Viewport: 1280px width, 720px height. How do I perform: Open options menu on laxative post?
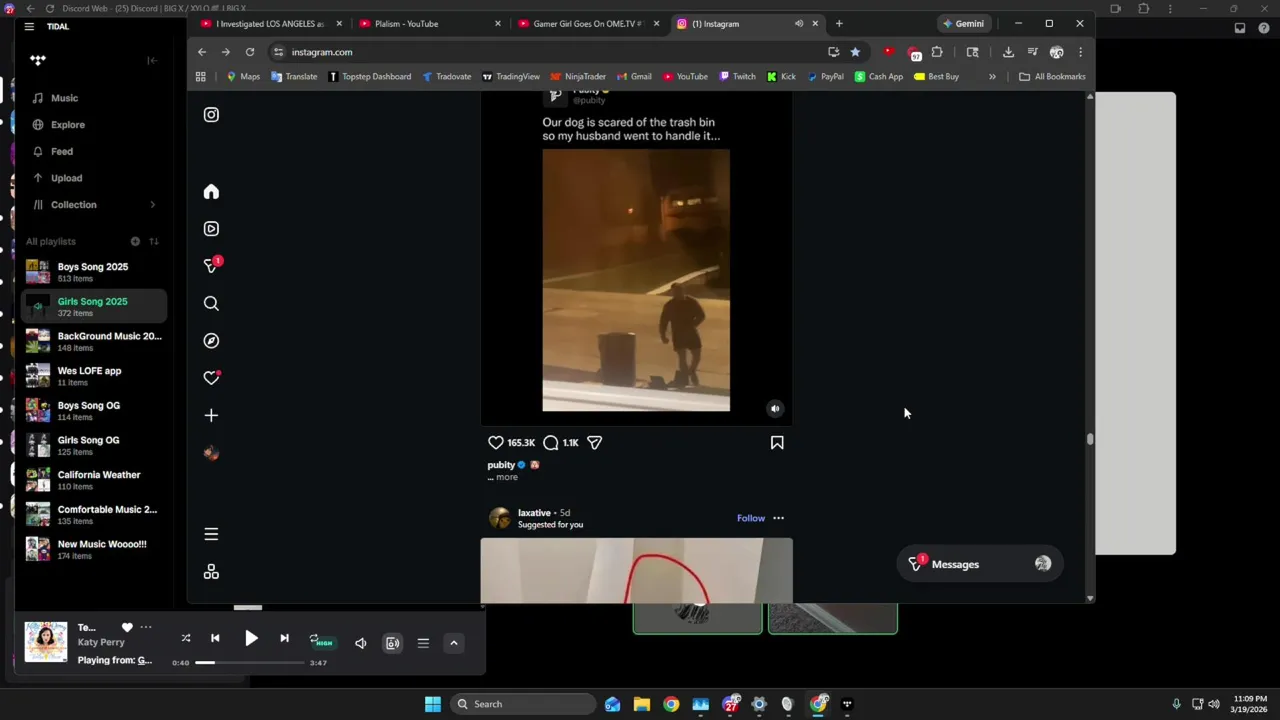click(778, 518)
